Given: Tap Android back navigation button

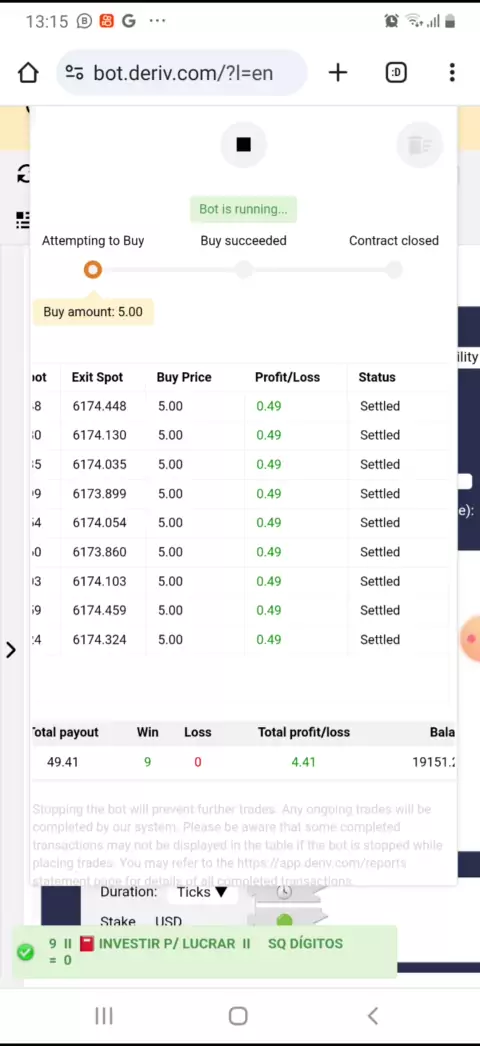Looking at the screenshot, I should click(373, 1016).
